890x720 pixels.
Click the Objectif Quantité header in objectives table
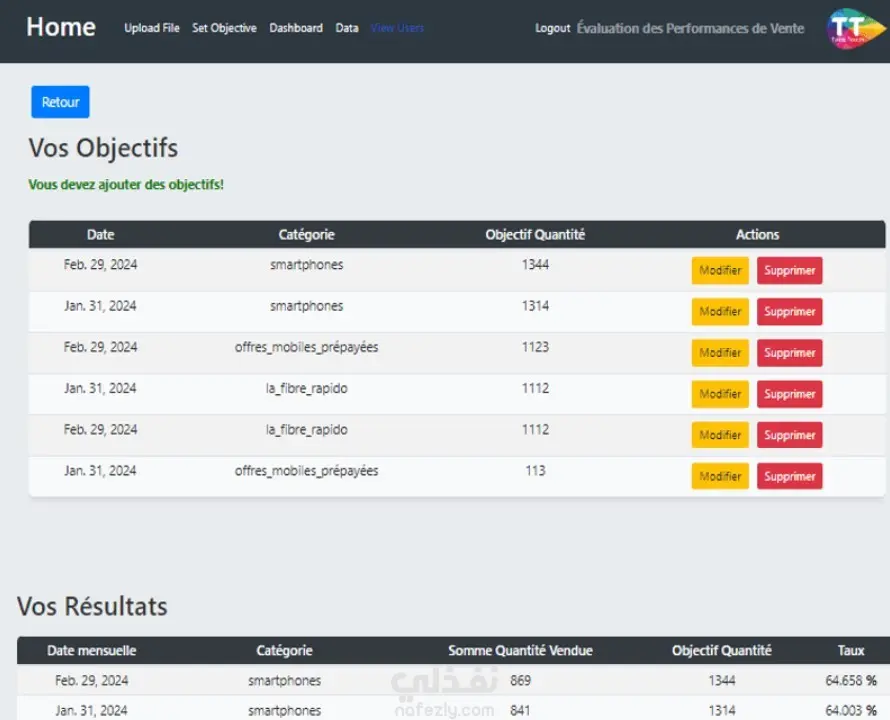pos(535,235)
